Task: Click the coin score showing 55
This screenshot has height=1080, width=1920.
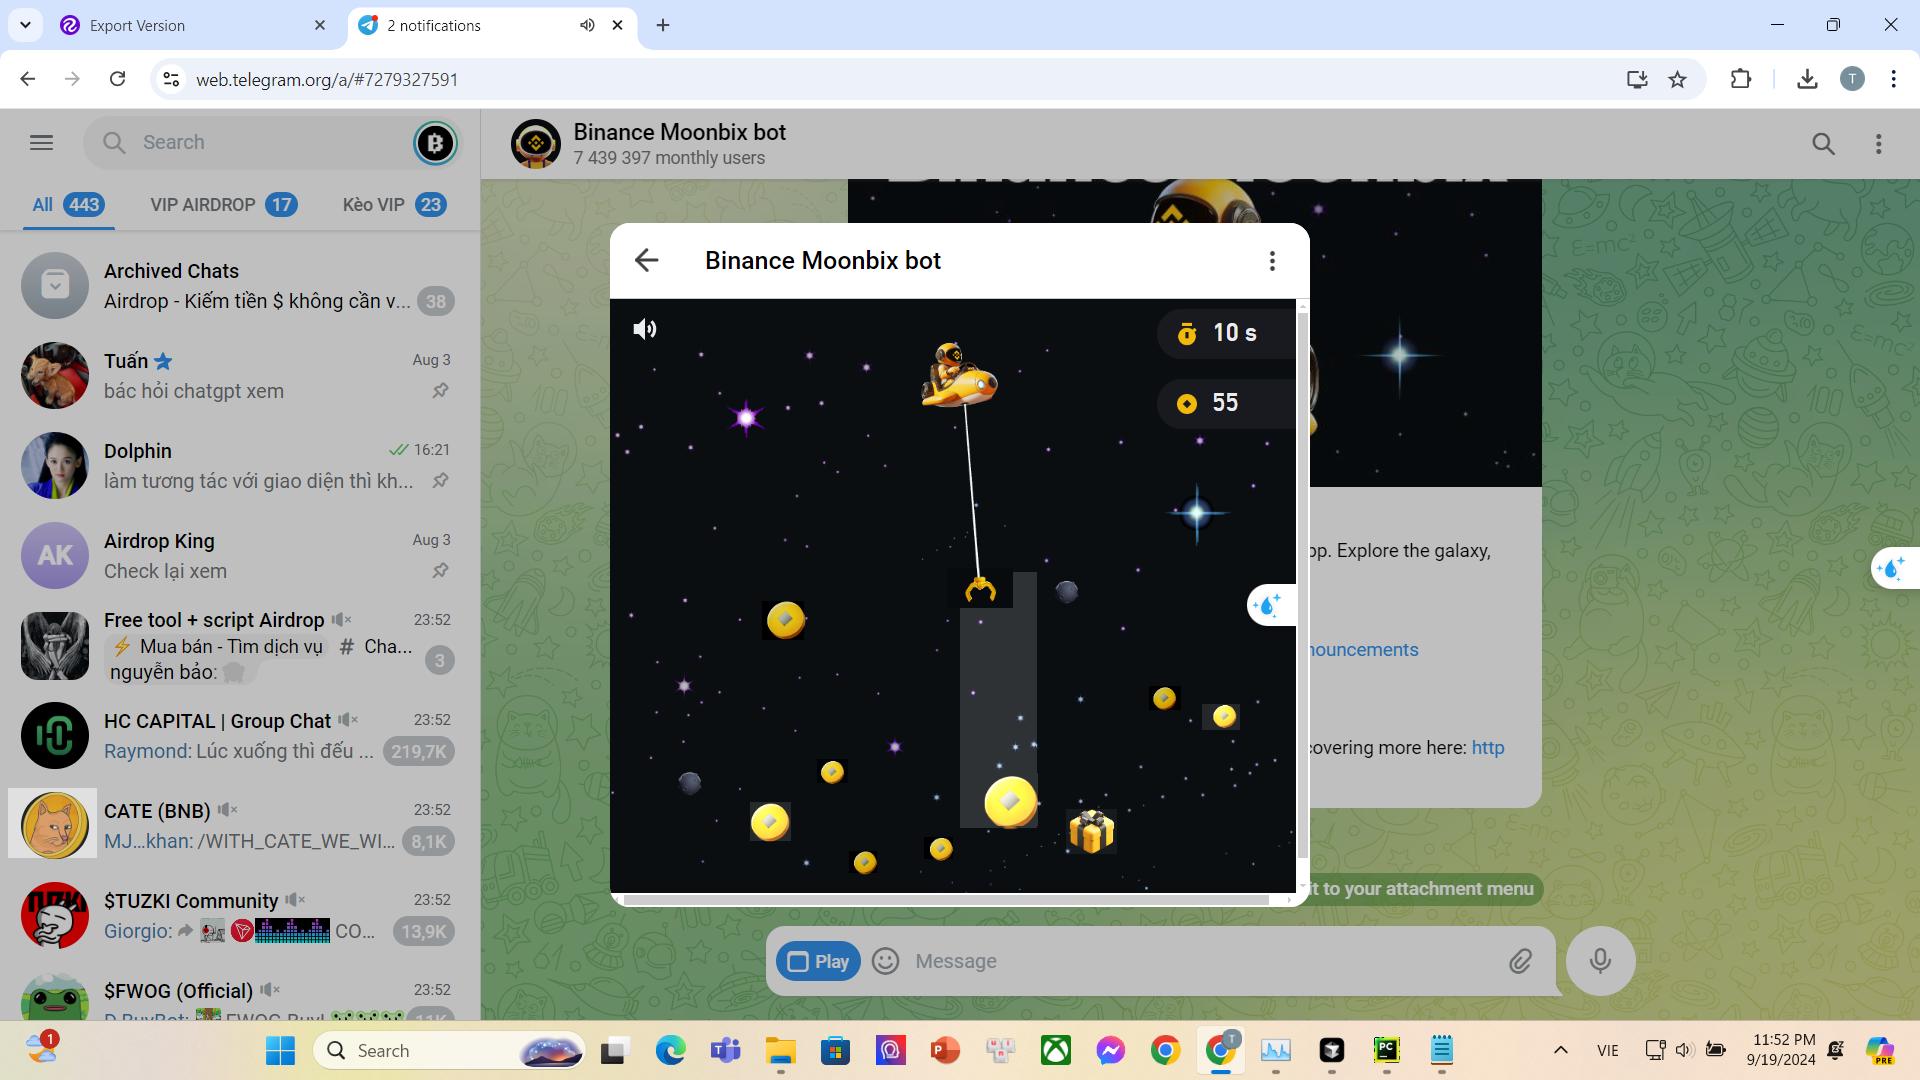Action: [1225, 403]
